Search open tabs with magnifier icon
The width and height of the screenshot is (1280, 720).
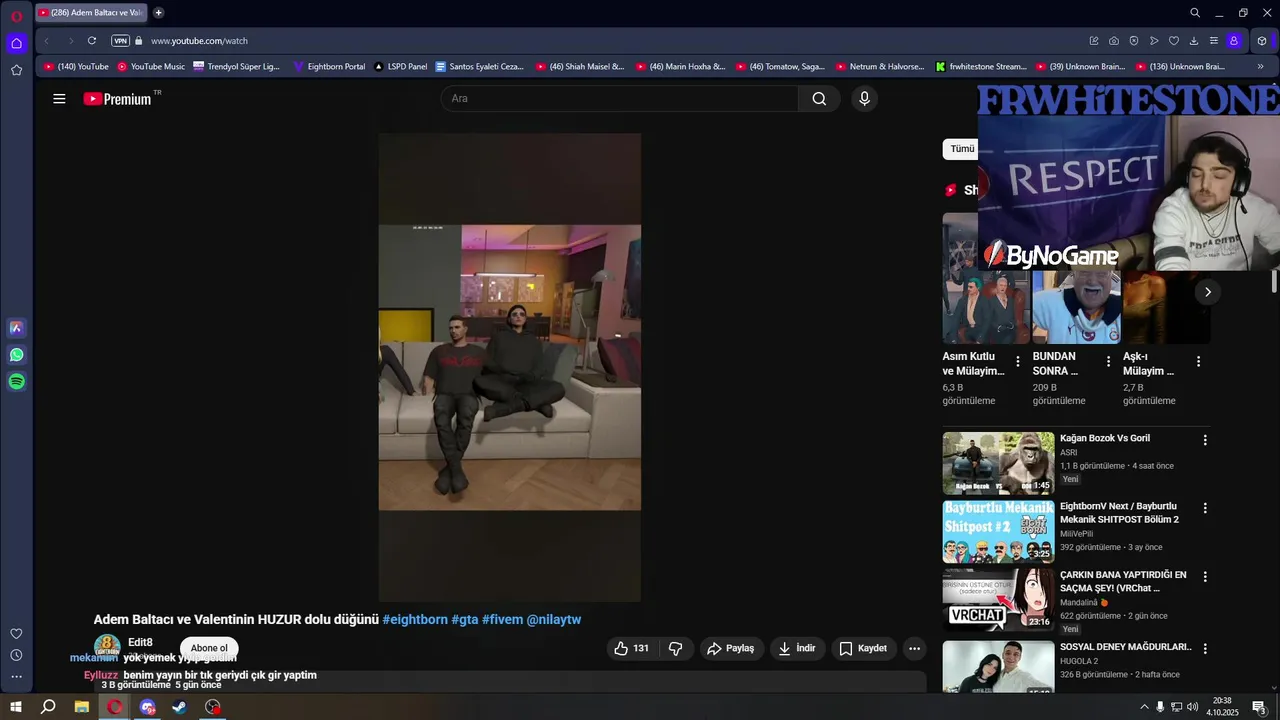[1195, 13]
